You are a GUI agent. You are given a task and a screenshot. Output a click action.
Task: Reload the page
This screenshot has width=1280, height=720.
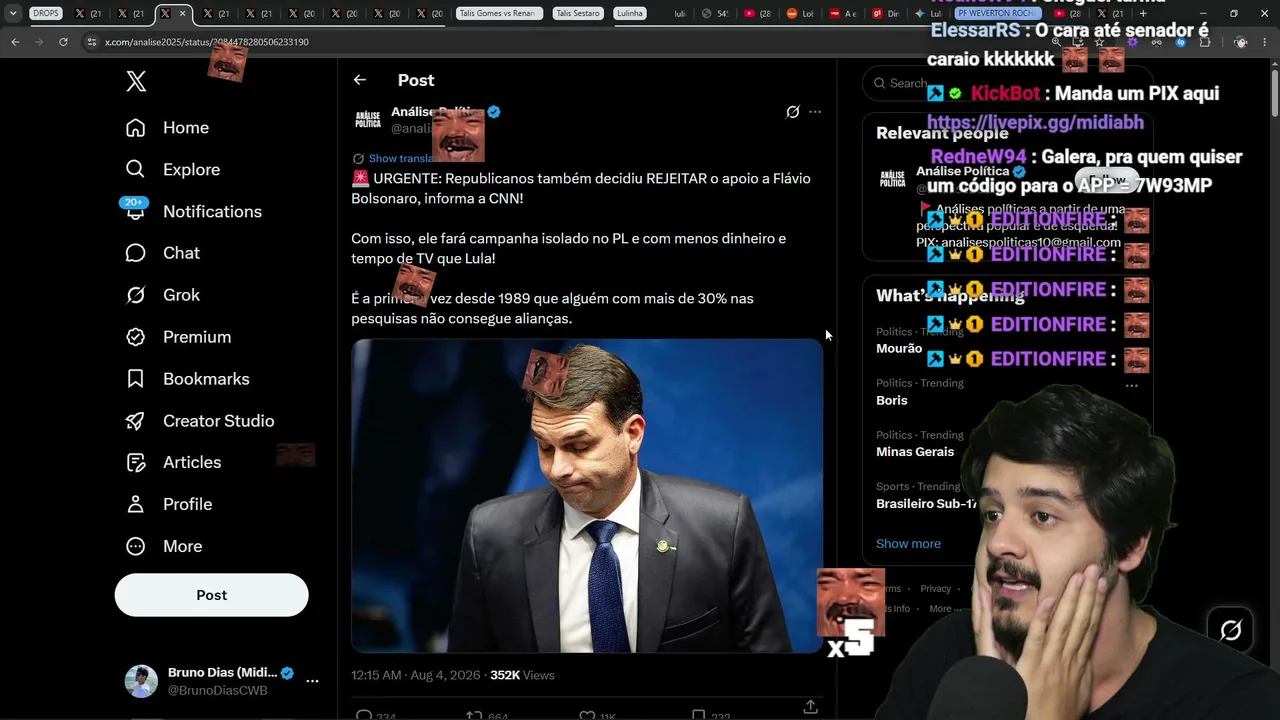point(63,42)
